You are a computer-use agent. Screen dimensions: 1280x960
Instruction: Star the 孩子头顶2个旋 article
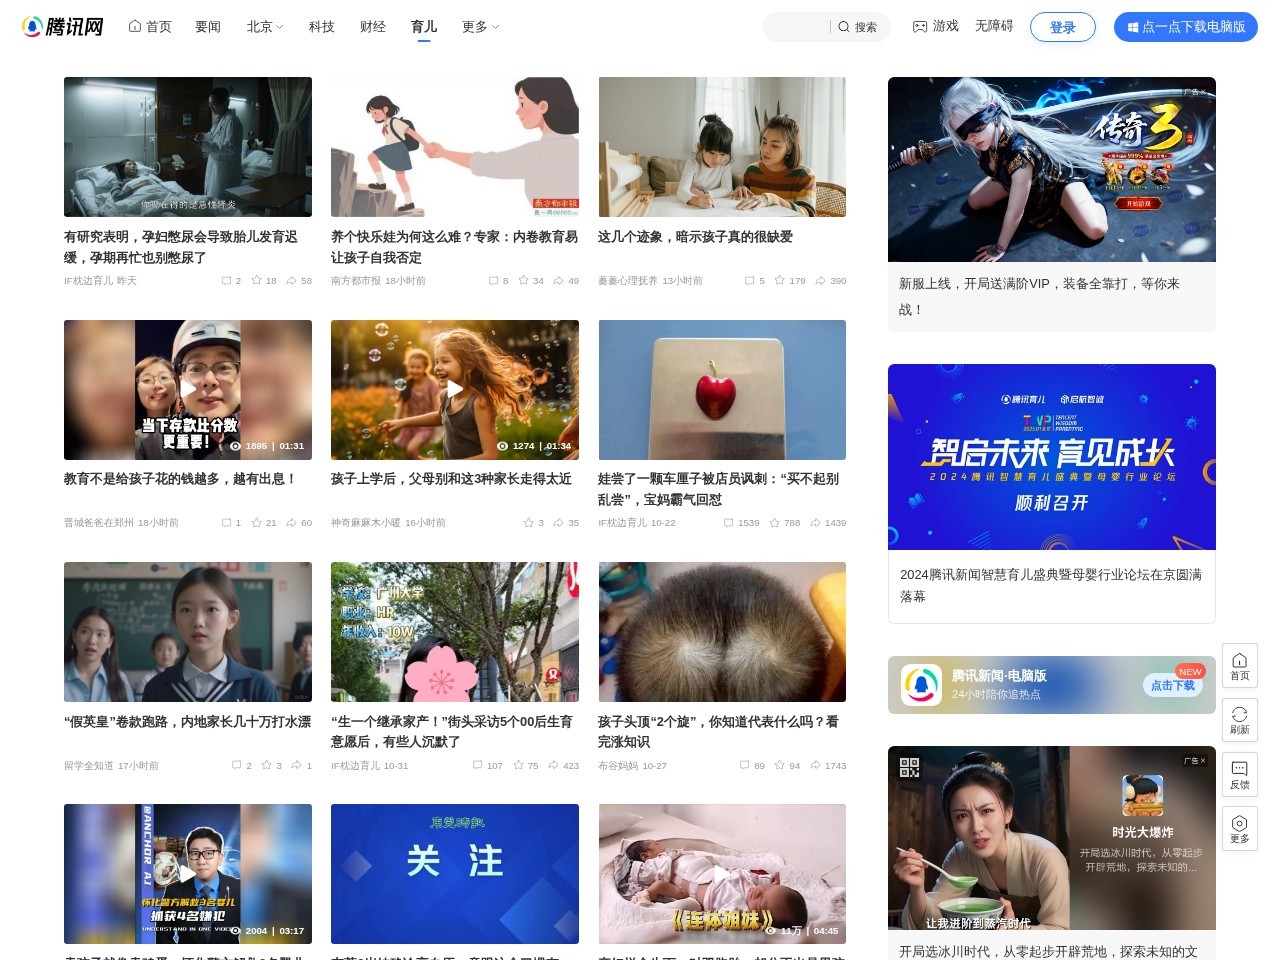tap(784, 766)
